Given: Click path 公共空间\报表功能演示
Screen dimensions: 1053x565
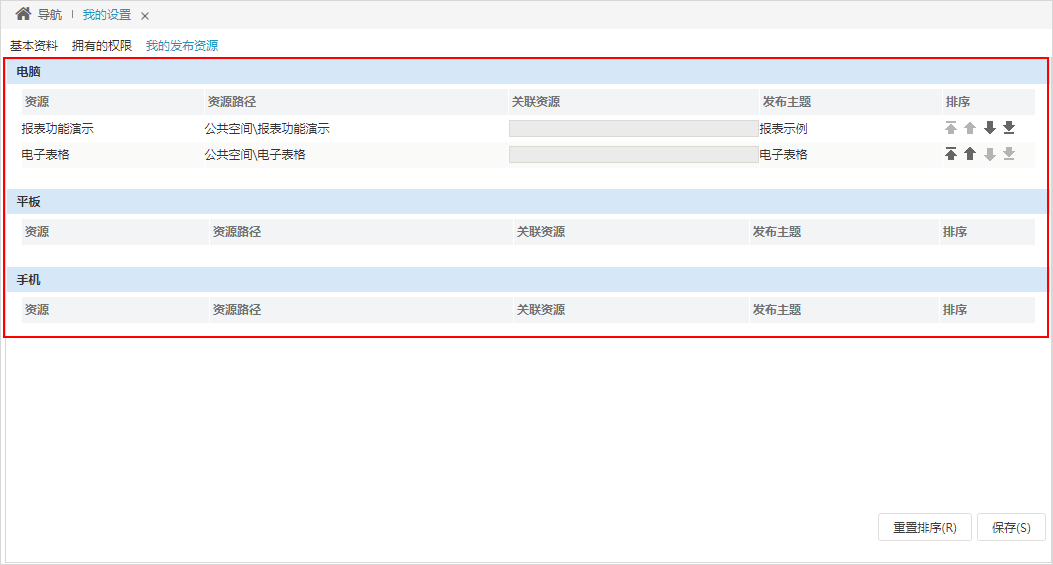Looking at the screenshot, I should (267, 128).
